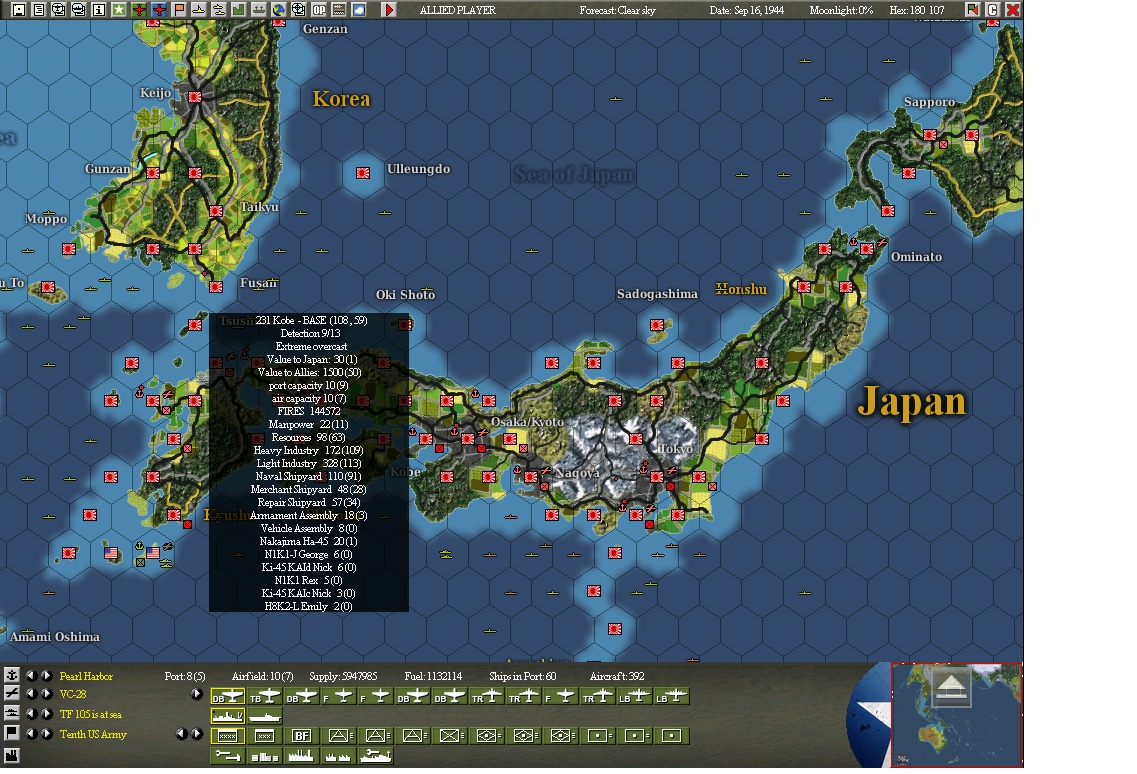Click the 'Ships in Port: 60' text
This screenshot has height=774, width=1137.
(x=522, y=676)
